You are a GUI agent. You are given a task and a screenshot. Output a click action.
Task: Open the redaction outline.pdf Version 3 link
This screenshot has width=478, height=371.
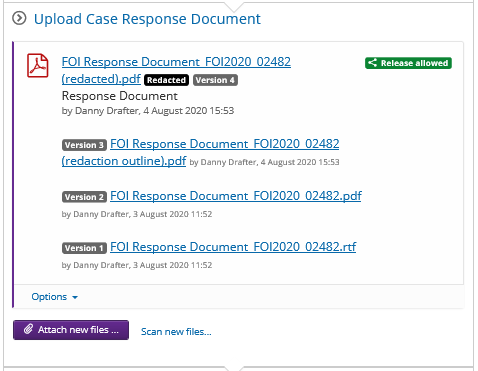point(200,152)
